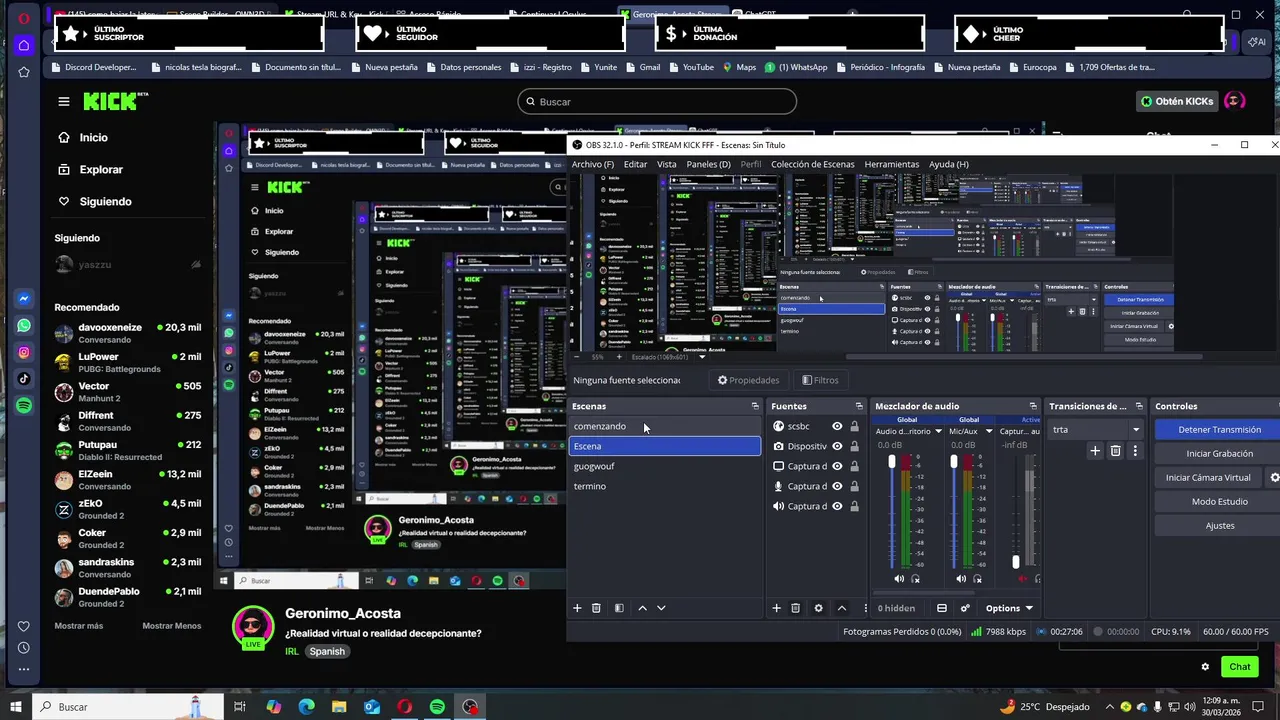Click the green Chat button on Kick
This screenshot has height=720, width=1280.
pyautogui.click(x=1240, y=667)
